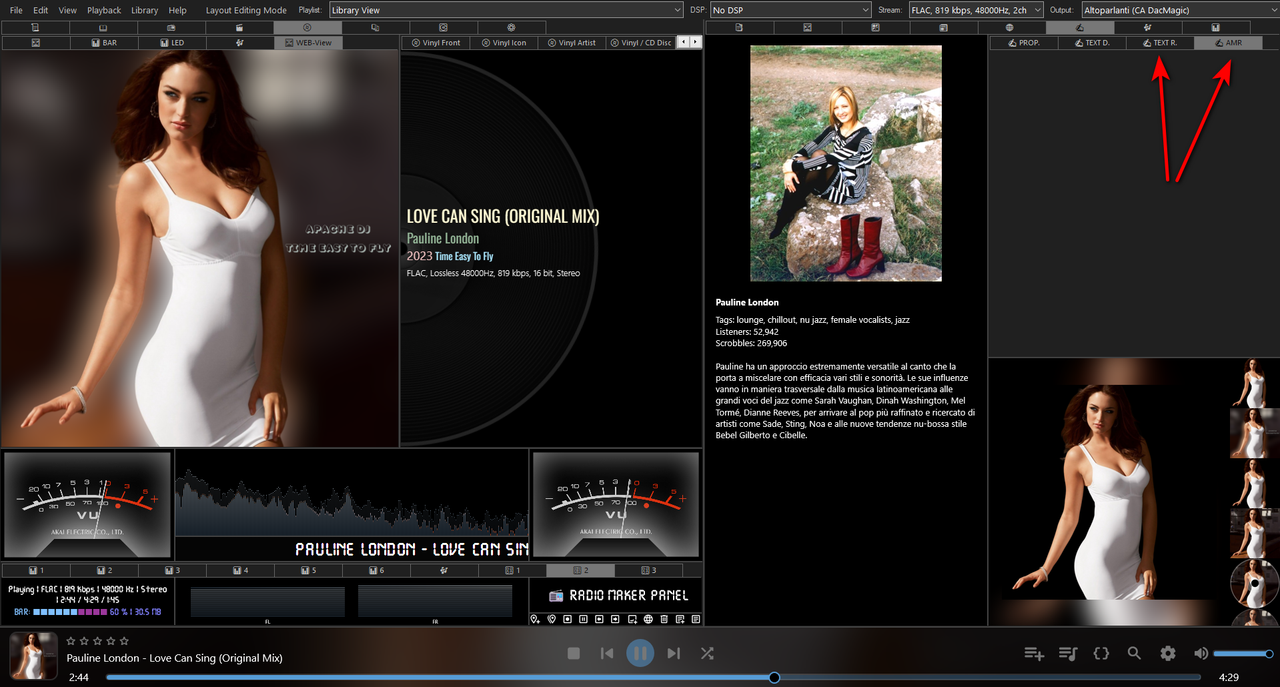Click the now-playing album thumbnail in bottom bar
This screenshot has height=687, width=1280.
coord(33,656)
